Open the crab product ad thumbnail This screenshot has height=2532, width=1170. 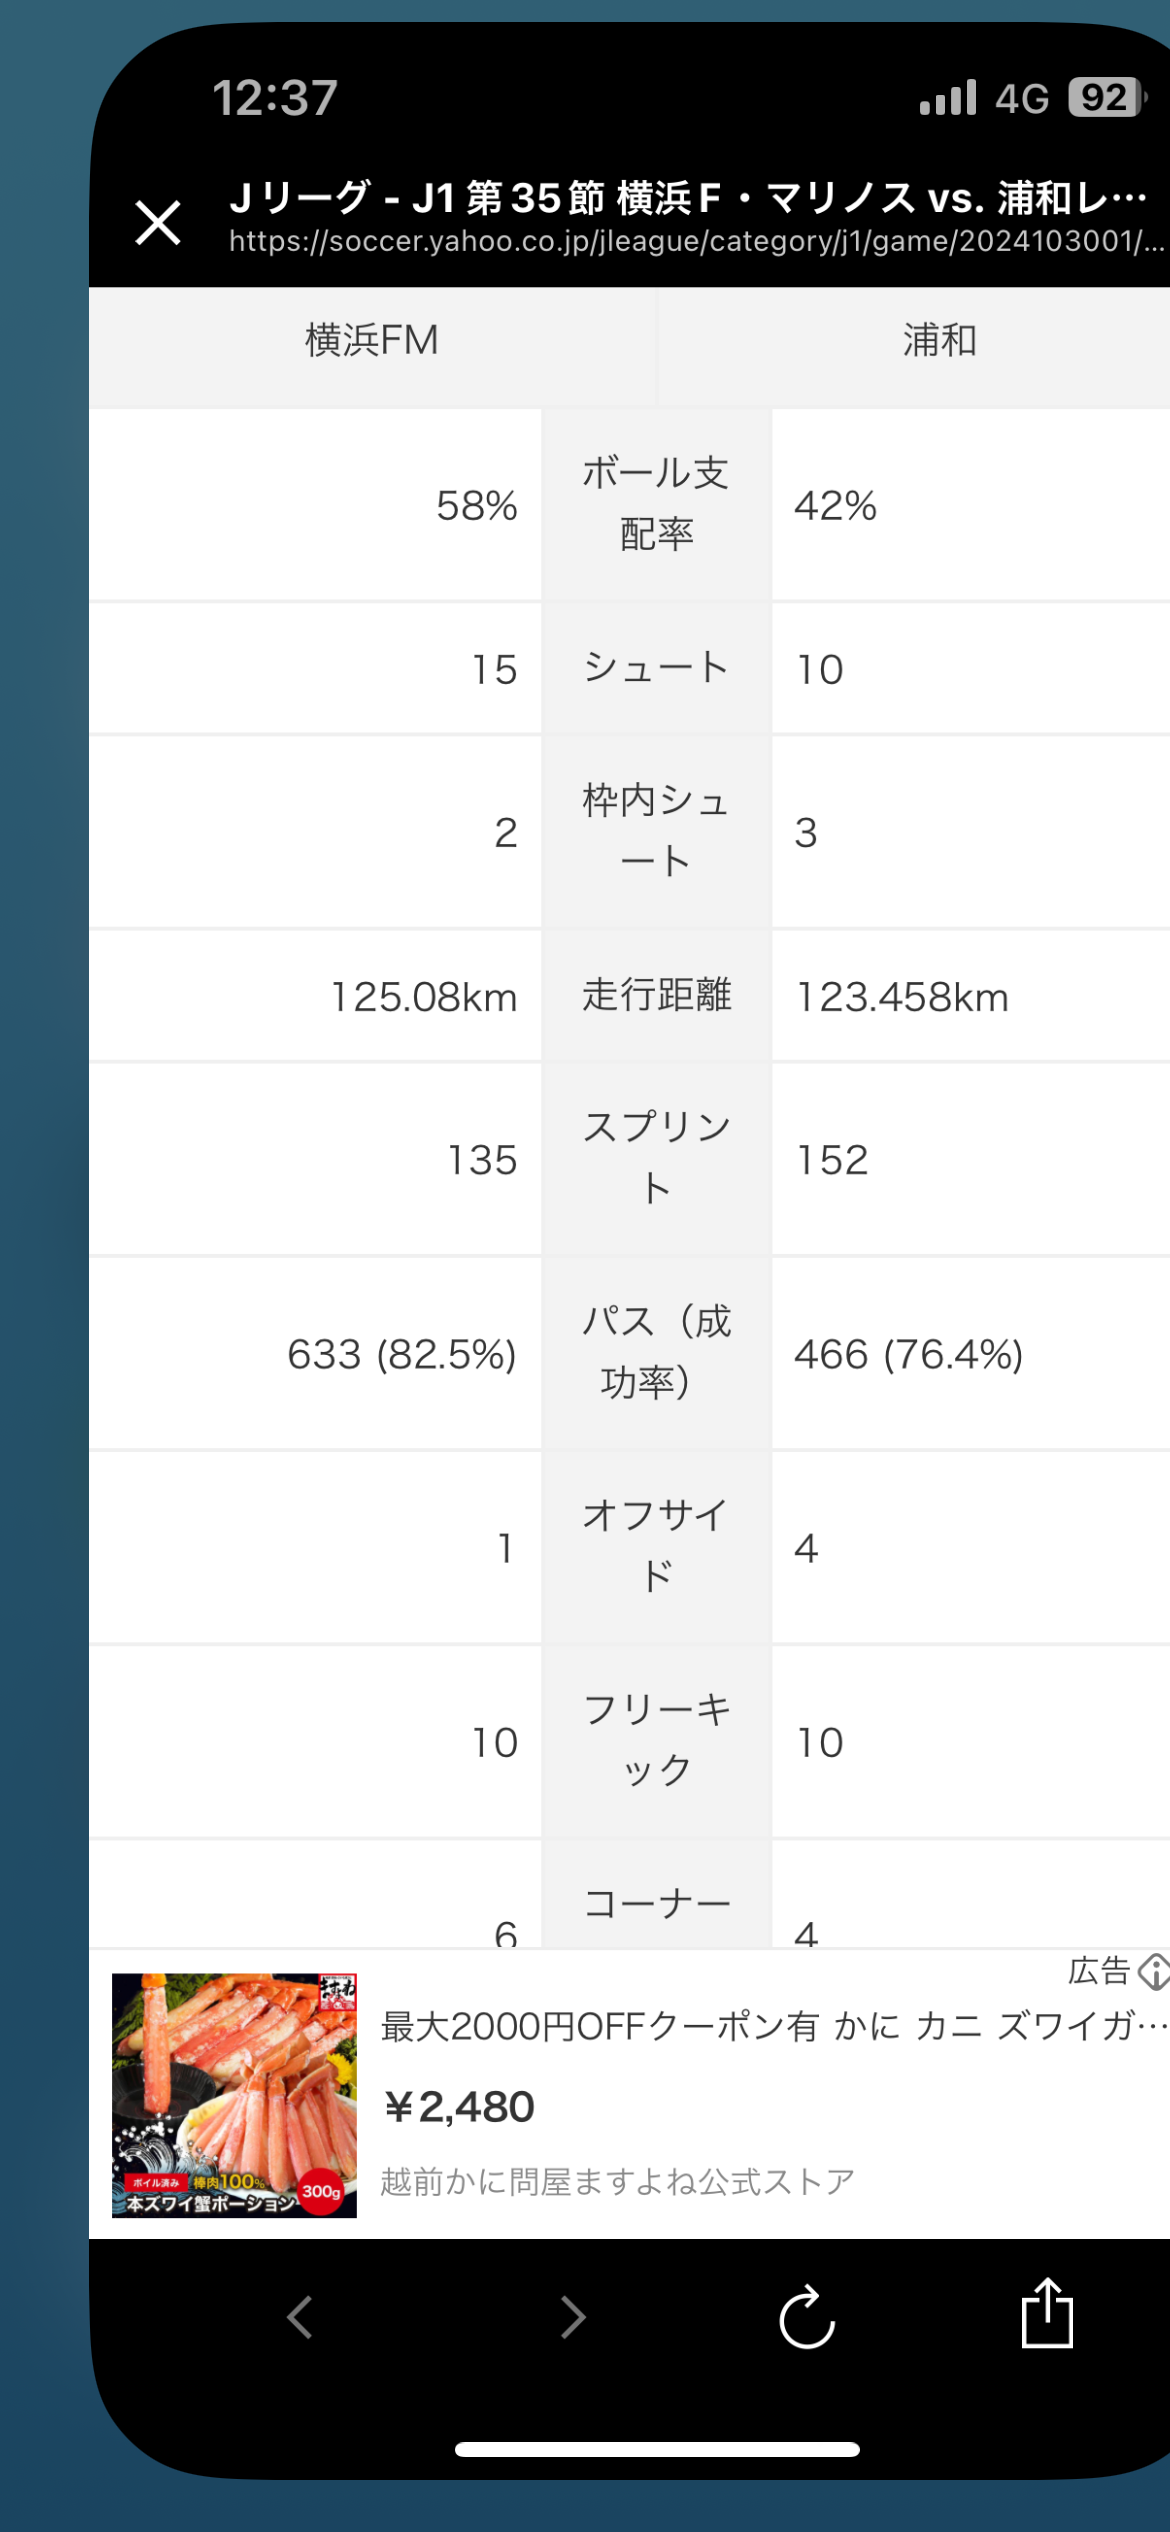pyautogui.click(x=234, y=2094)
